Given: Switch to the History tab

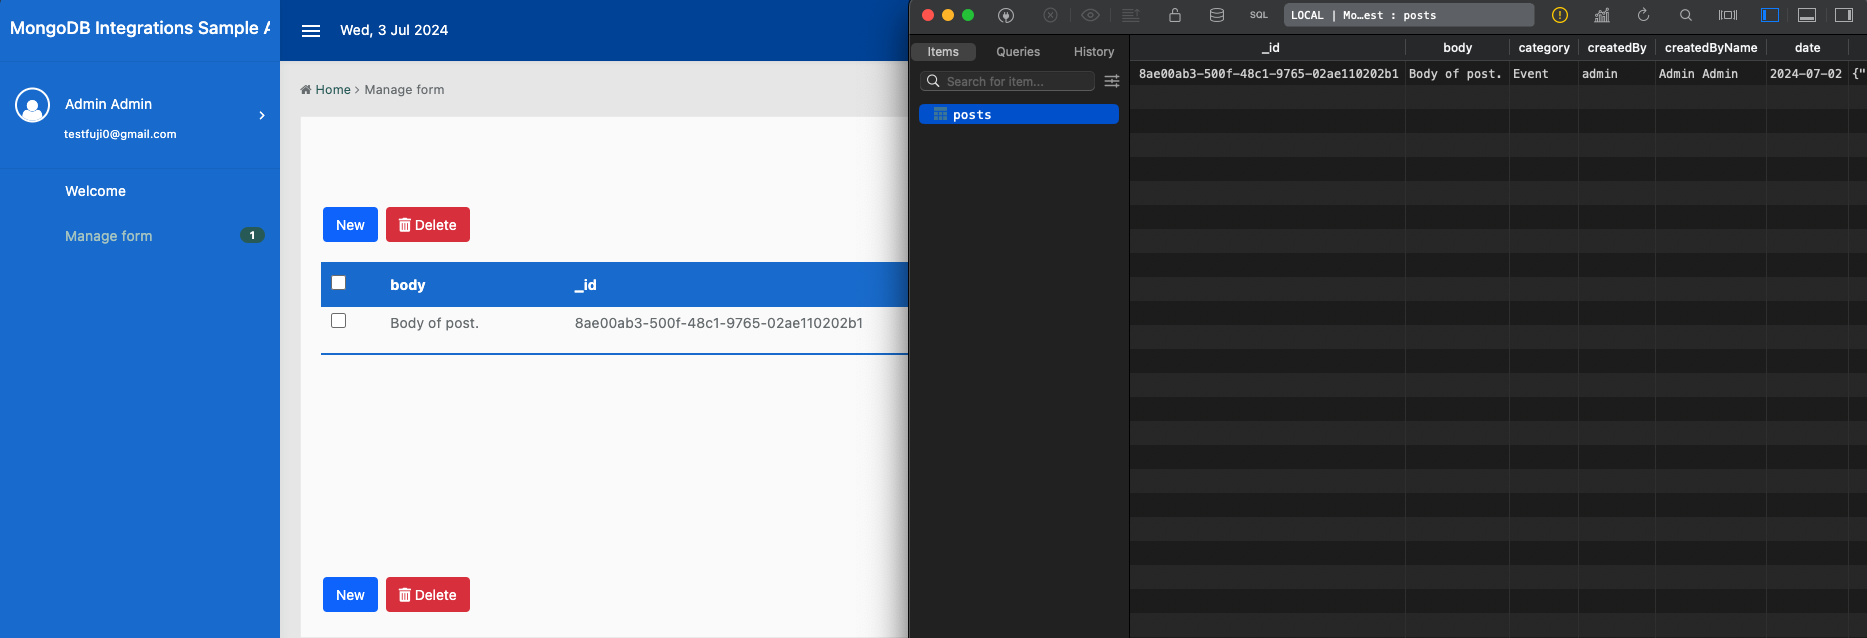Looking at the screenshot, I should (1094, 52).
